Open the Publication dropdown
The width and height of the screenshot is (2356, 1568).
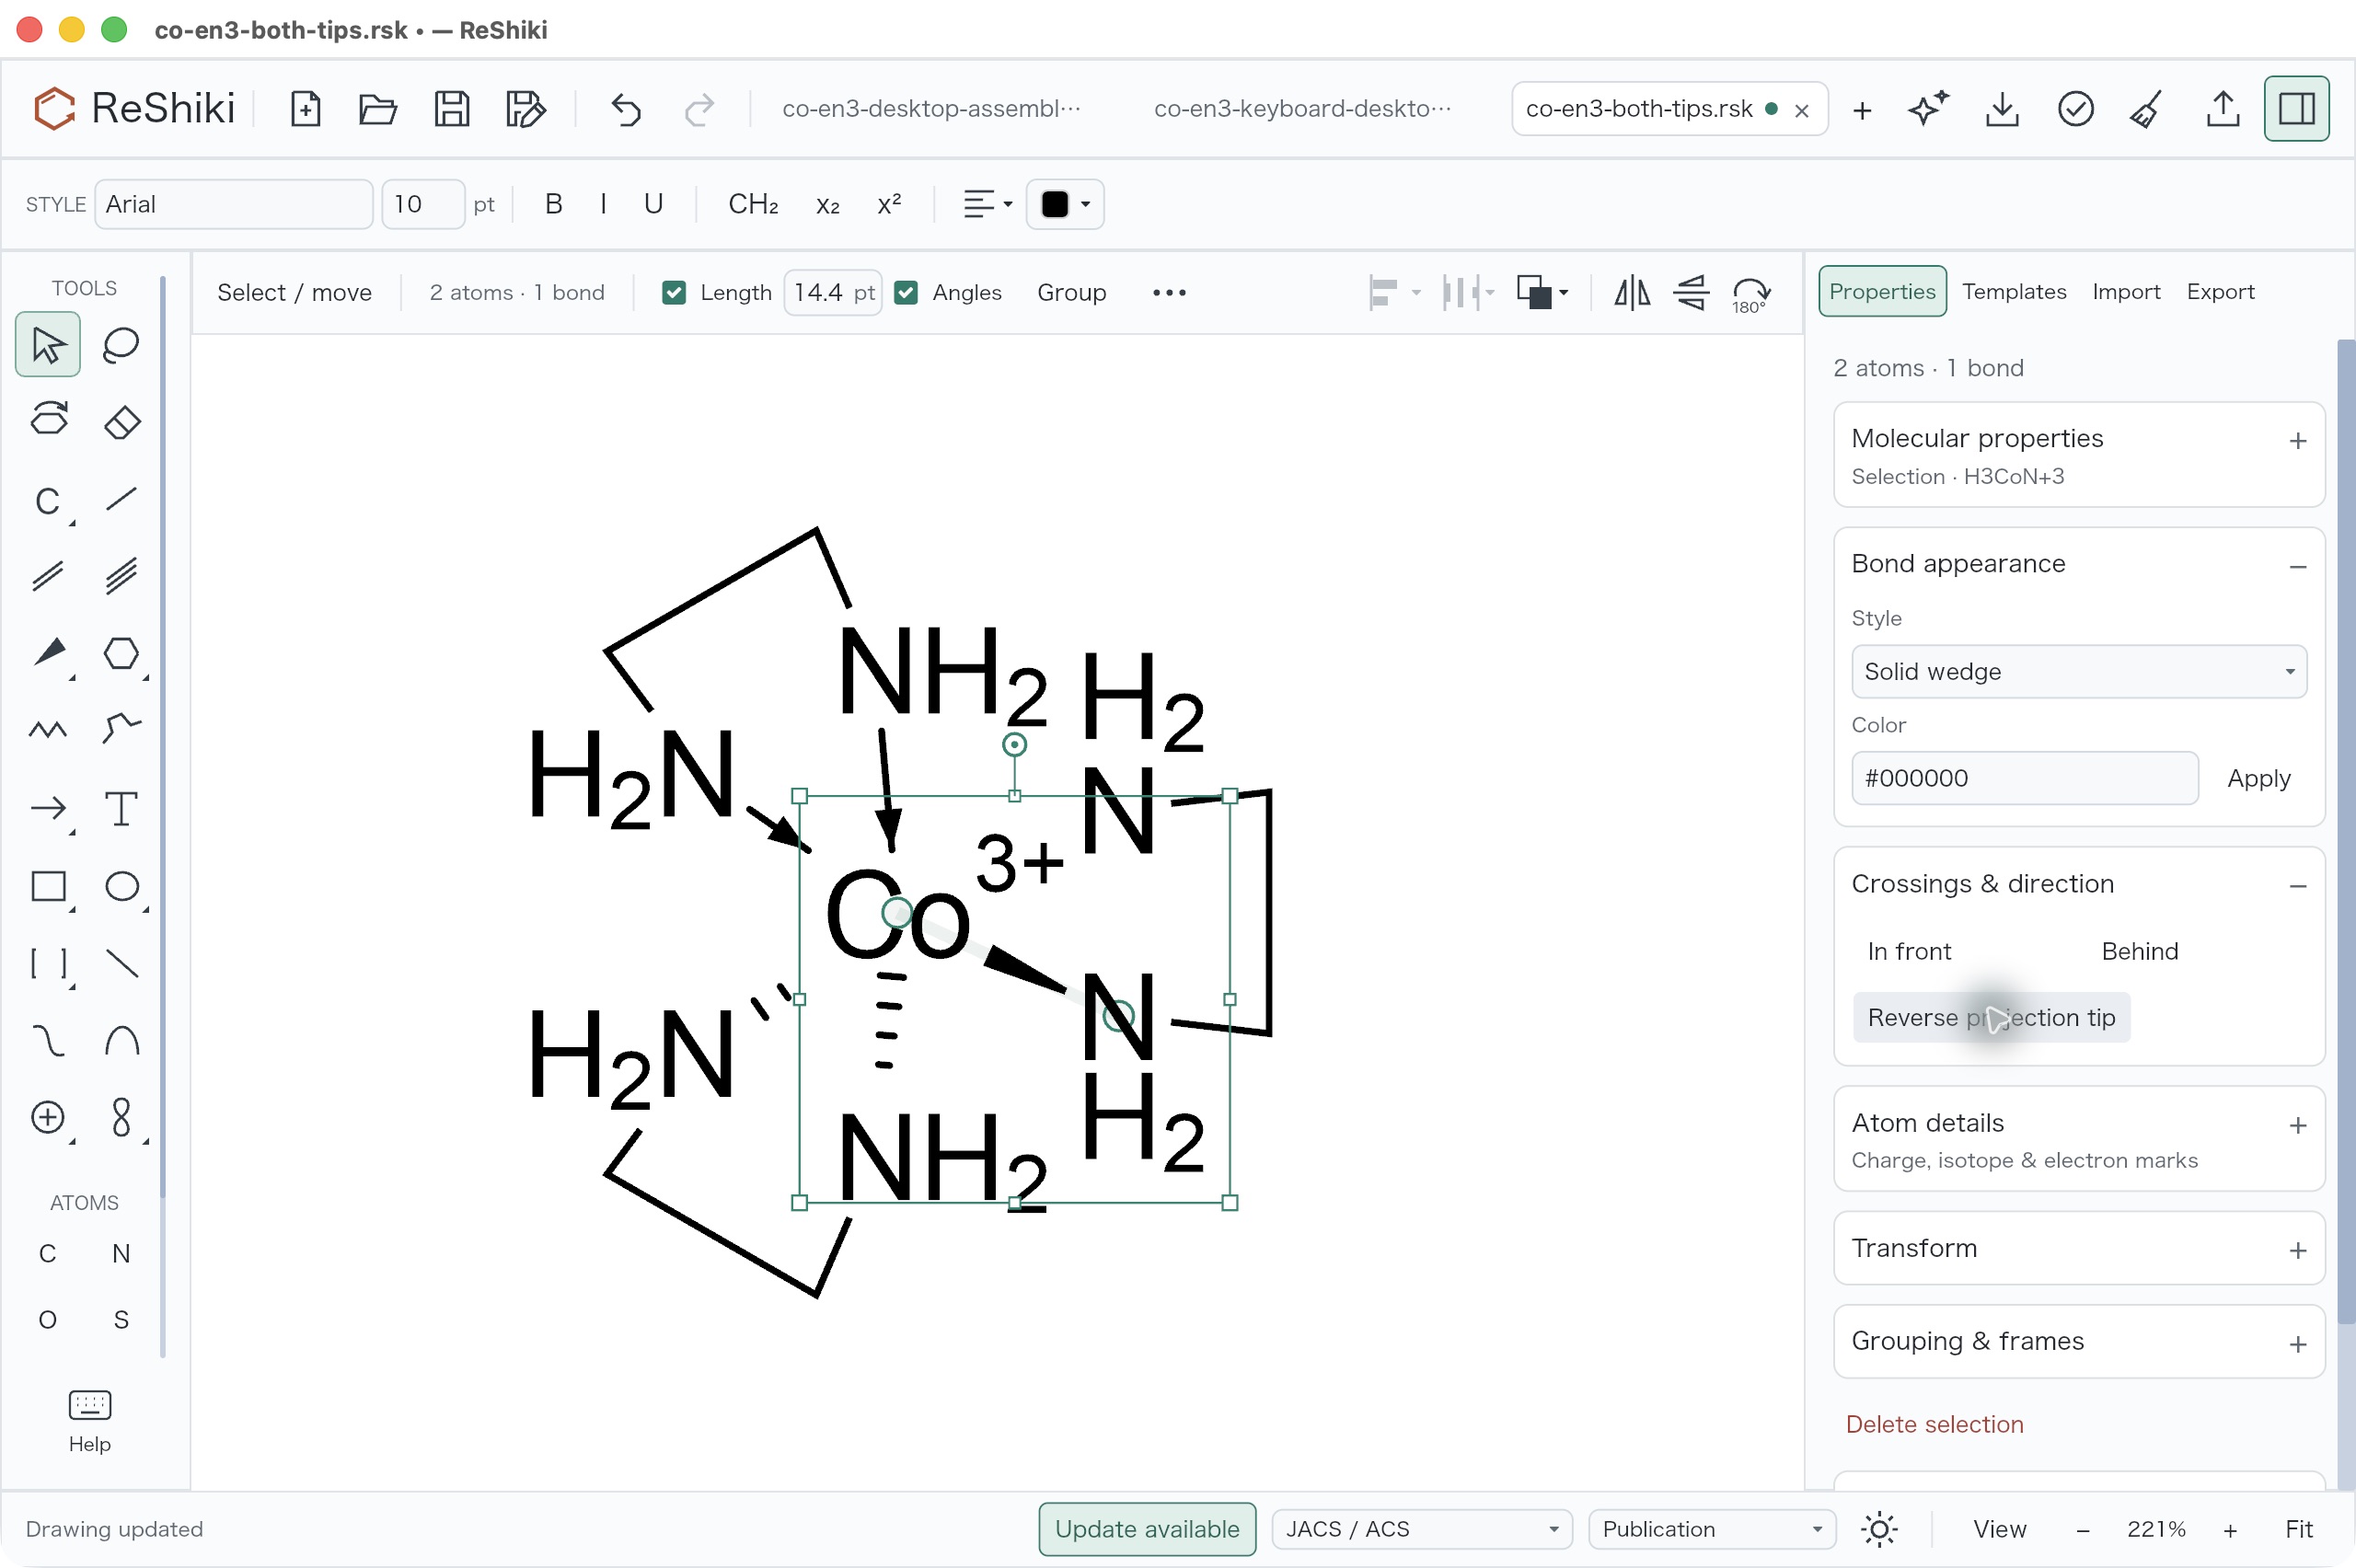click(1711, 1529)
